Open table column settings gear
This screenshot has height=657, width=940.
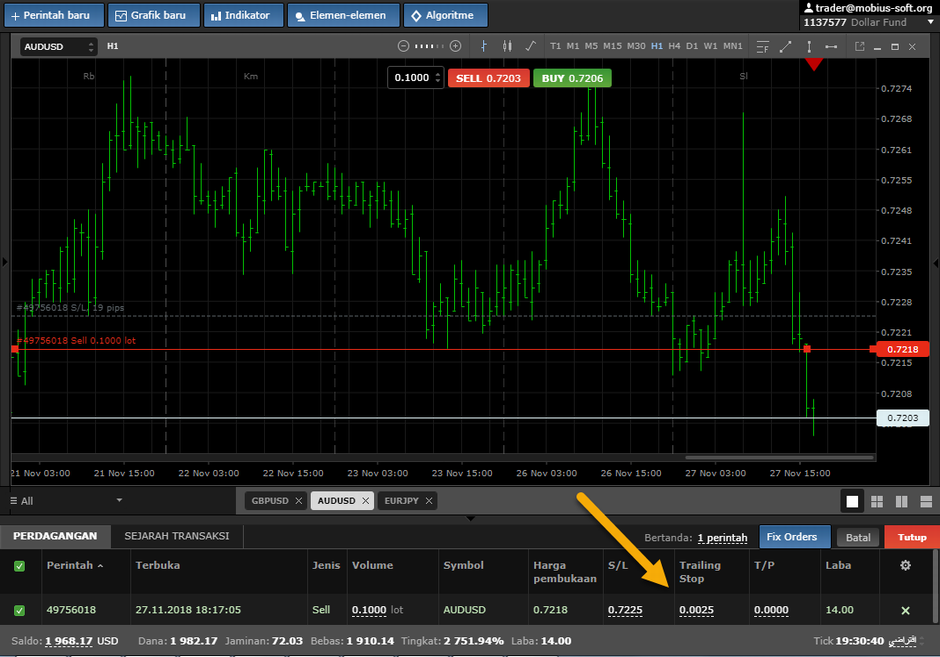(x=905, y=565)
